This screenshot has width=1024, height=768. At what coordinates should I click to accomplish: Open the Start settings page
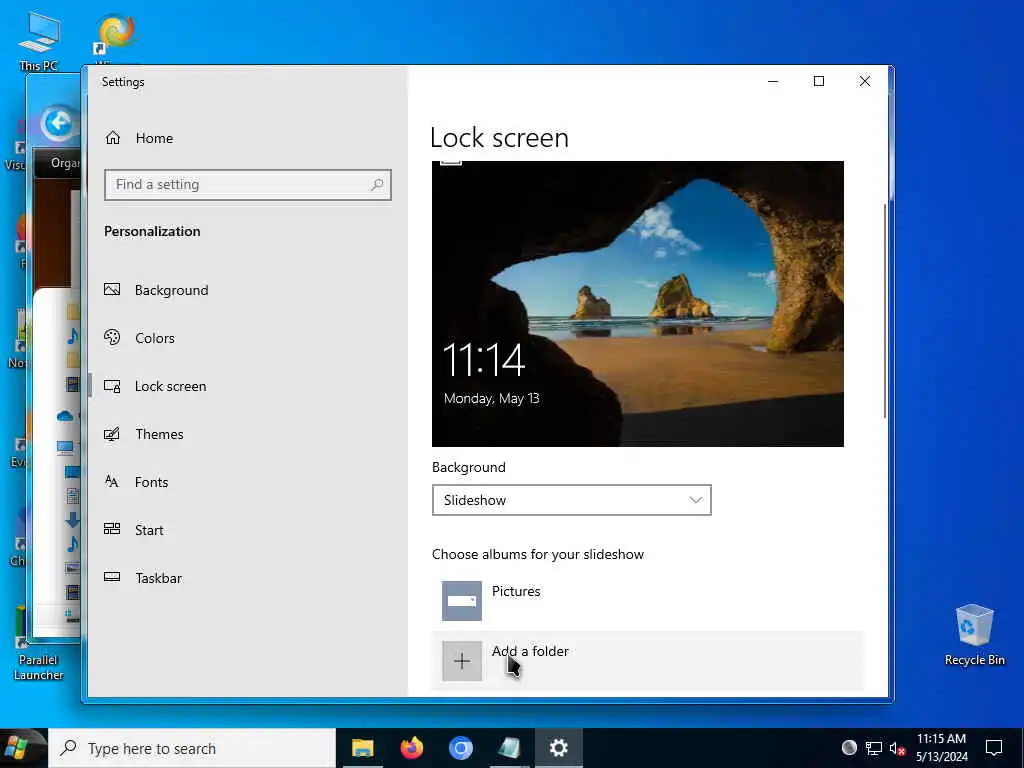(135, 530)
